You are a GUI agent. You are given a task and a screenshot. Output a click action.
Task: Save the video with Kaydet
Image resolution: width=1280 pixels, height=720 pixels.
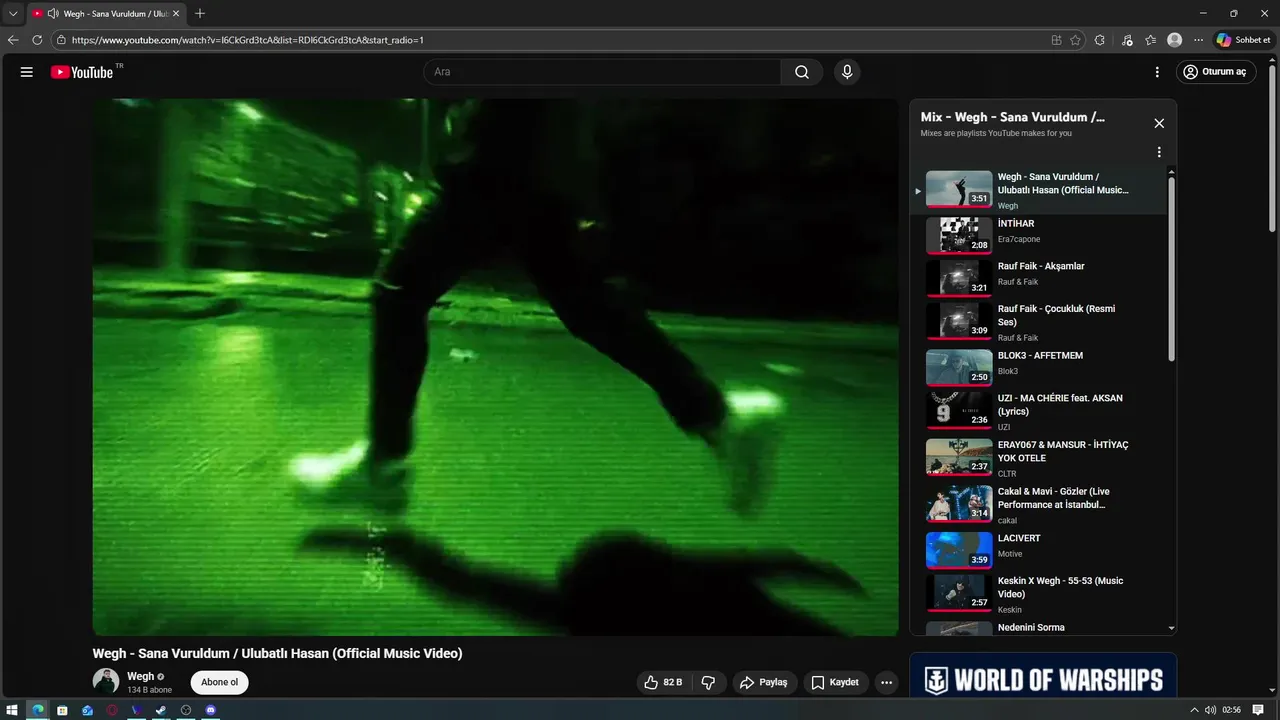tap(835, 682)
